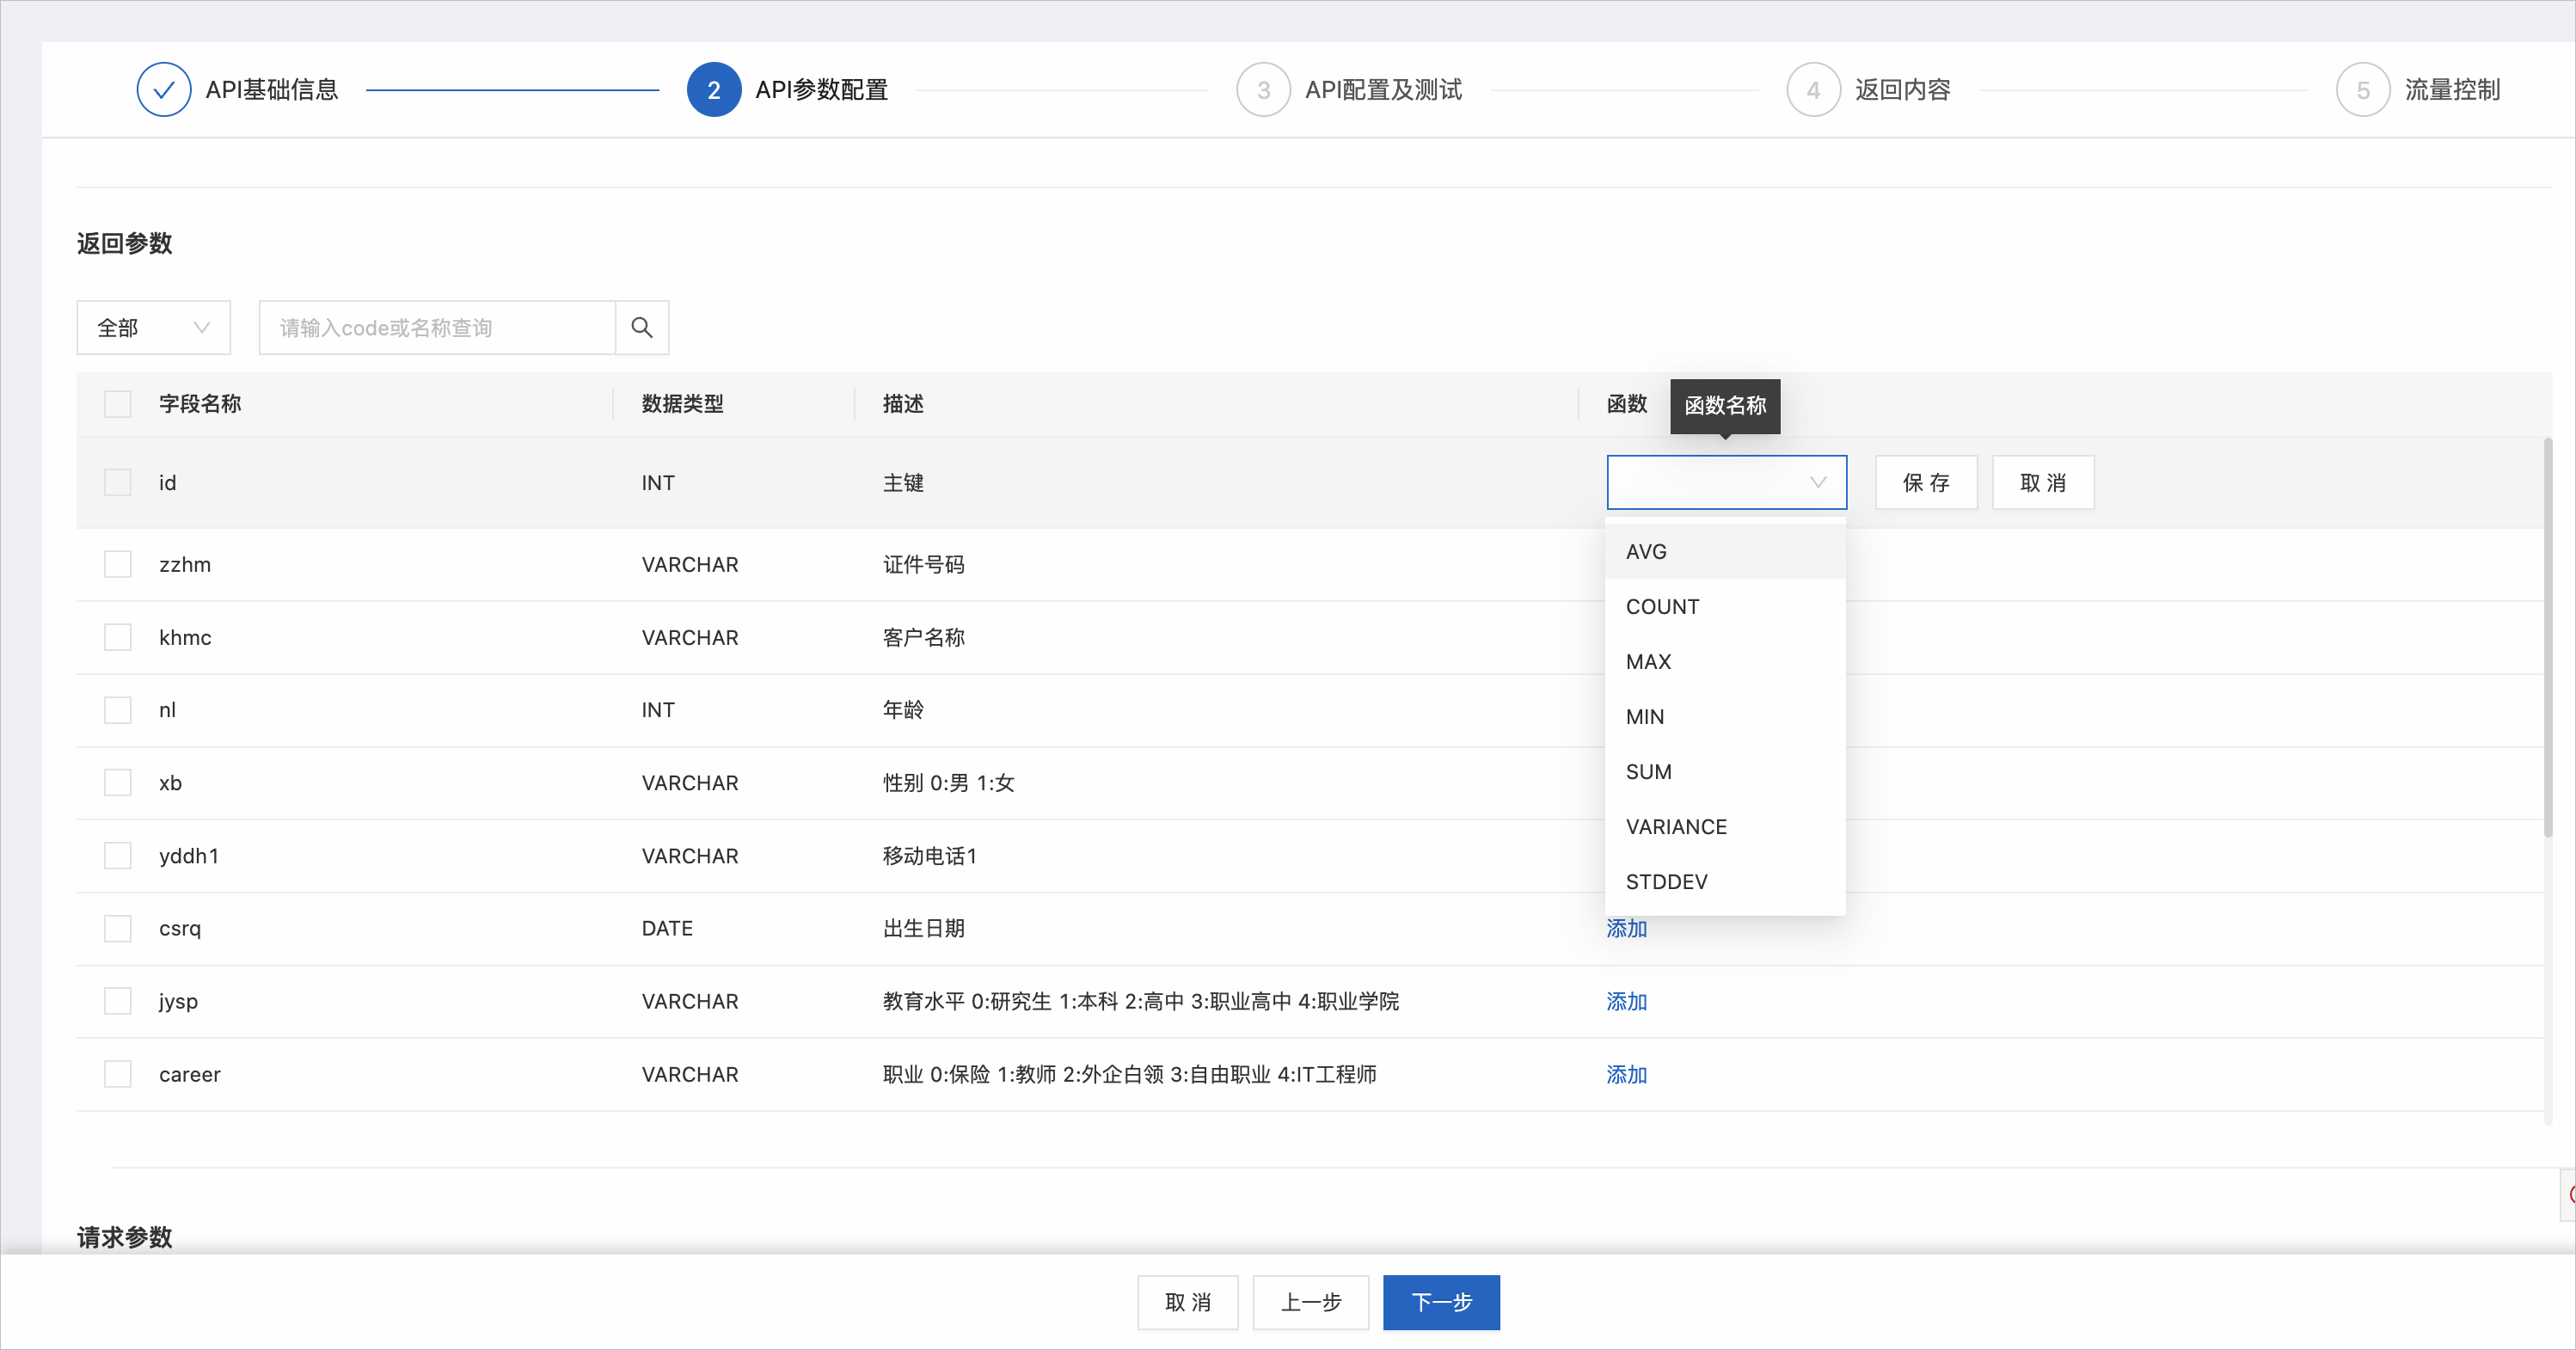Click 添加 link for career row

pyautogui.click(x=1627, y=1074)
